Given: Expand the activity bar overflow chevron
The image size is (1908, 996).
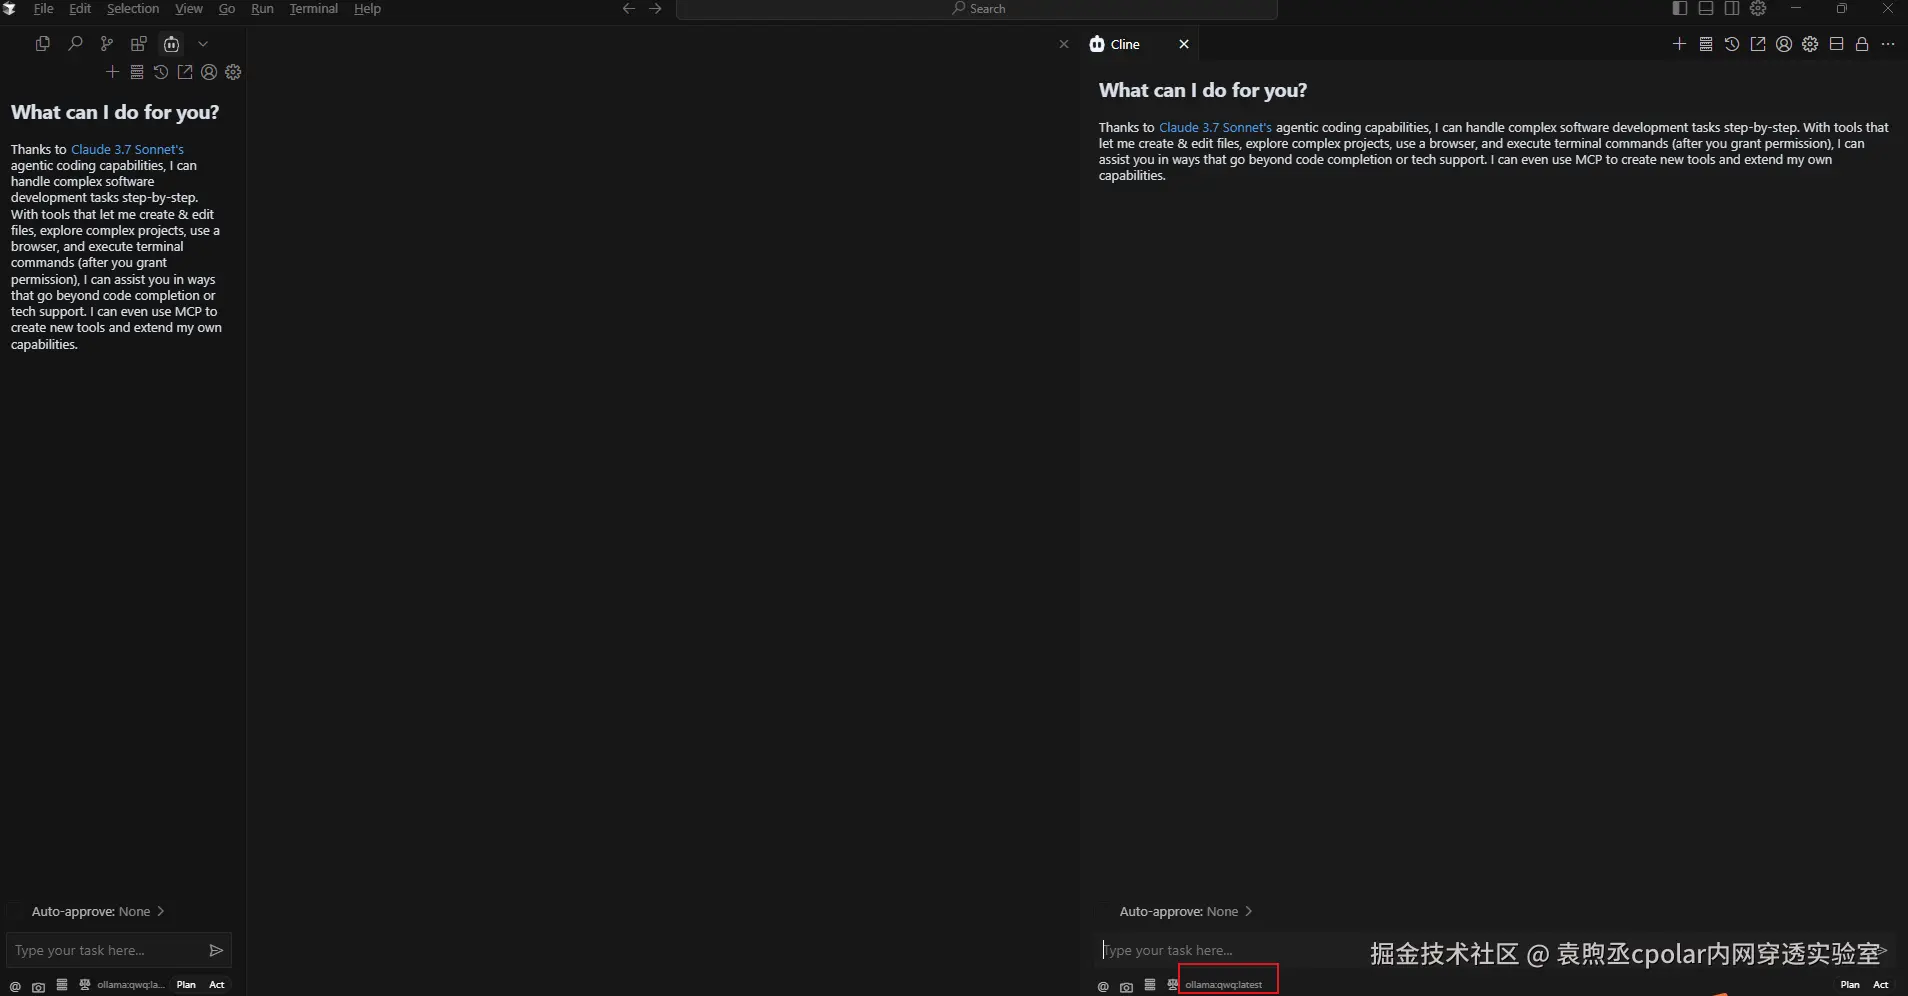Looking at the screenshot, I should click(203, 44).
